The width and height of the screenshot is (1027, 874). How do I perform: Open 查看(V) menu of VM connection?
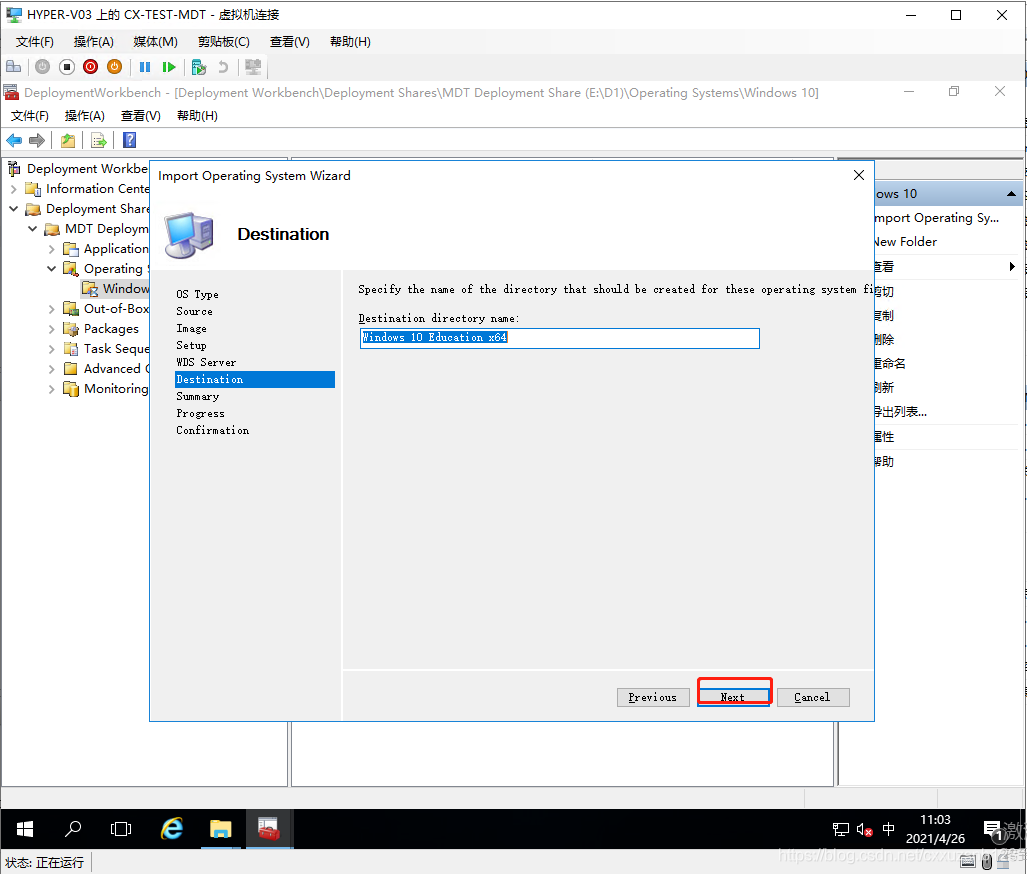coord(289,42)
